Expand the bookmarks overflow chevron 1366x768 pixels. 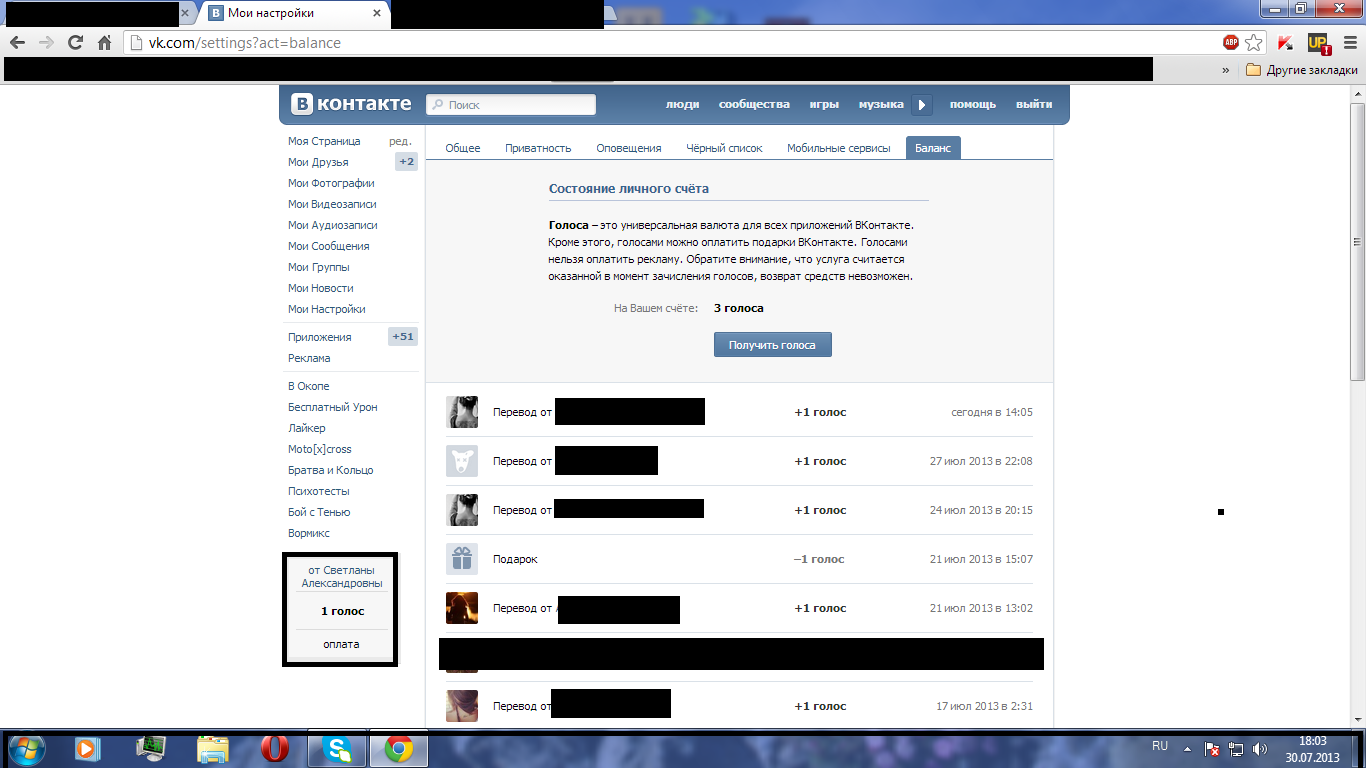(1226, 70)
